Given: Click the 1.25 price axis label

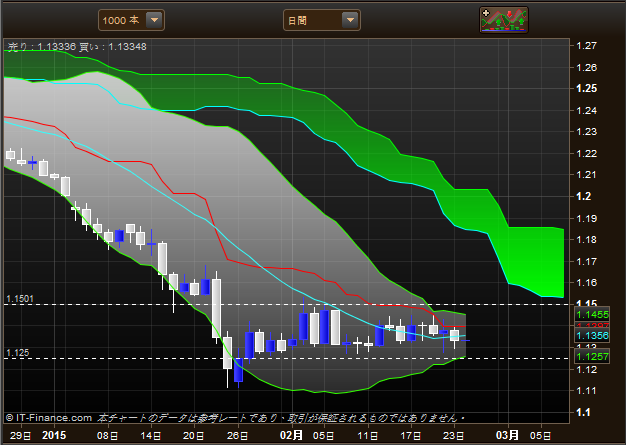Looking at the screenshot, I should pyautogui.click(x=587, y=89).
